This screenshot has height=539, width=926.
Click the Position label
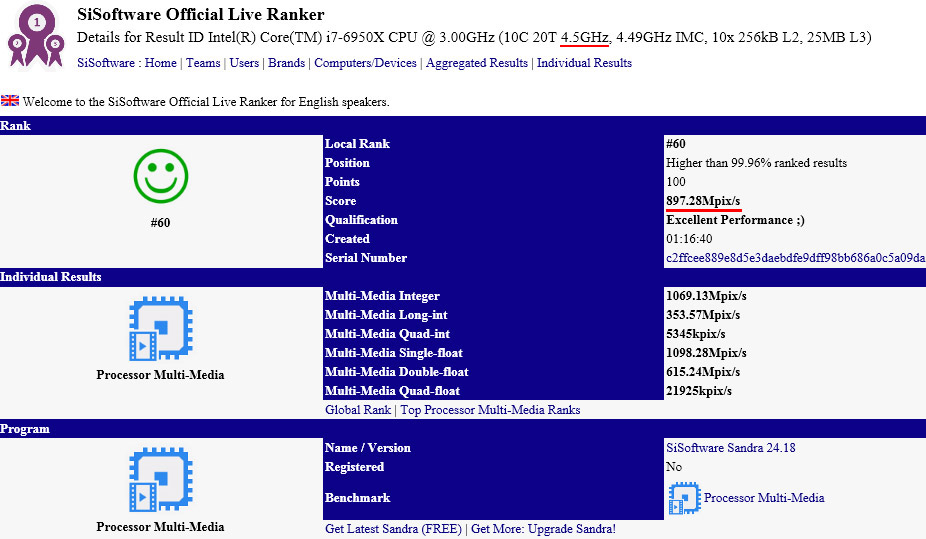(347, 163)
